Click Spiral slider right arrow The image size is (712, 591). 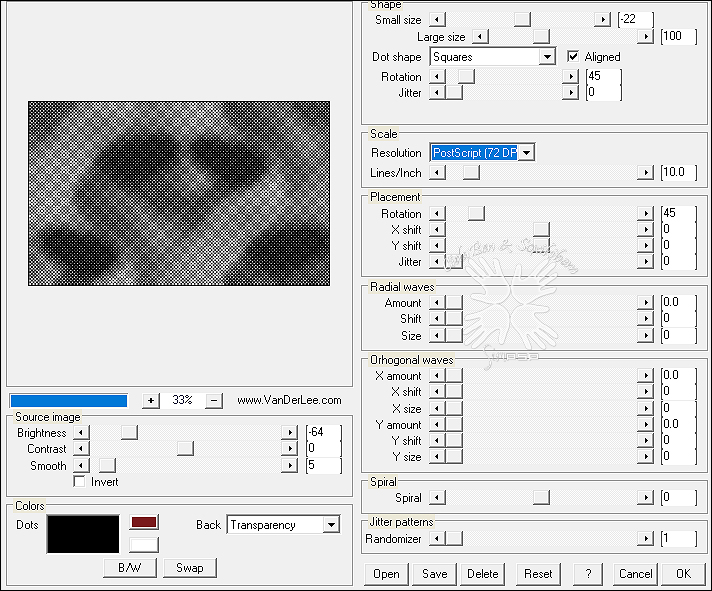click(x=645, y=497)
